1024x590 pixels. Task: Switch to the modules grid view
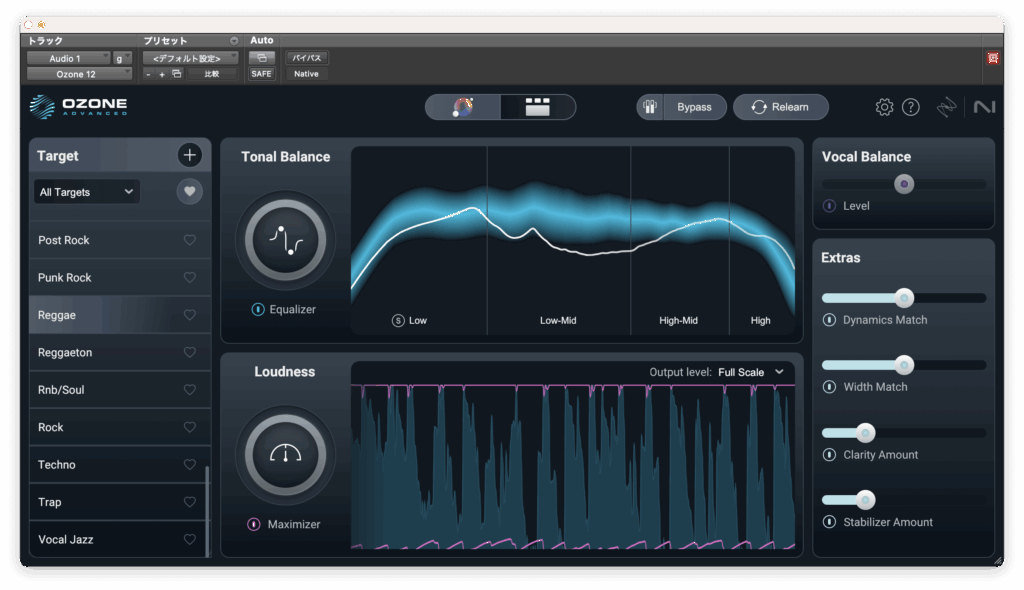538,107
